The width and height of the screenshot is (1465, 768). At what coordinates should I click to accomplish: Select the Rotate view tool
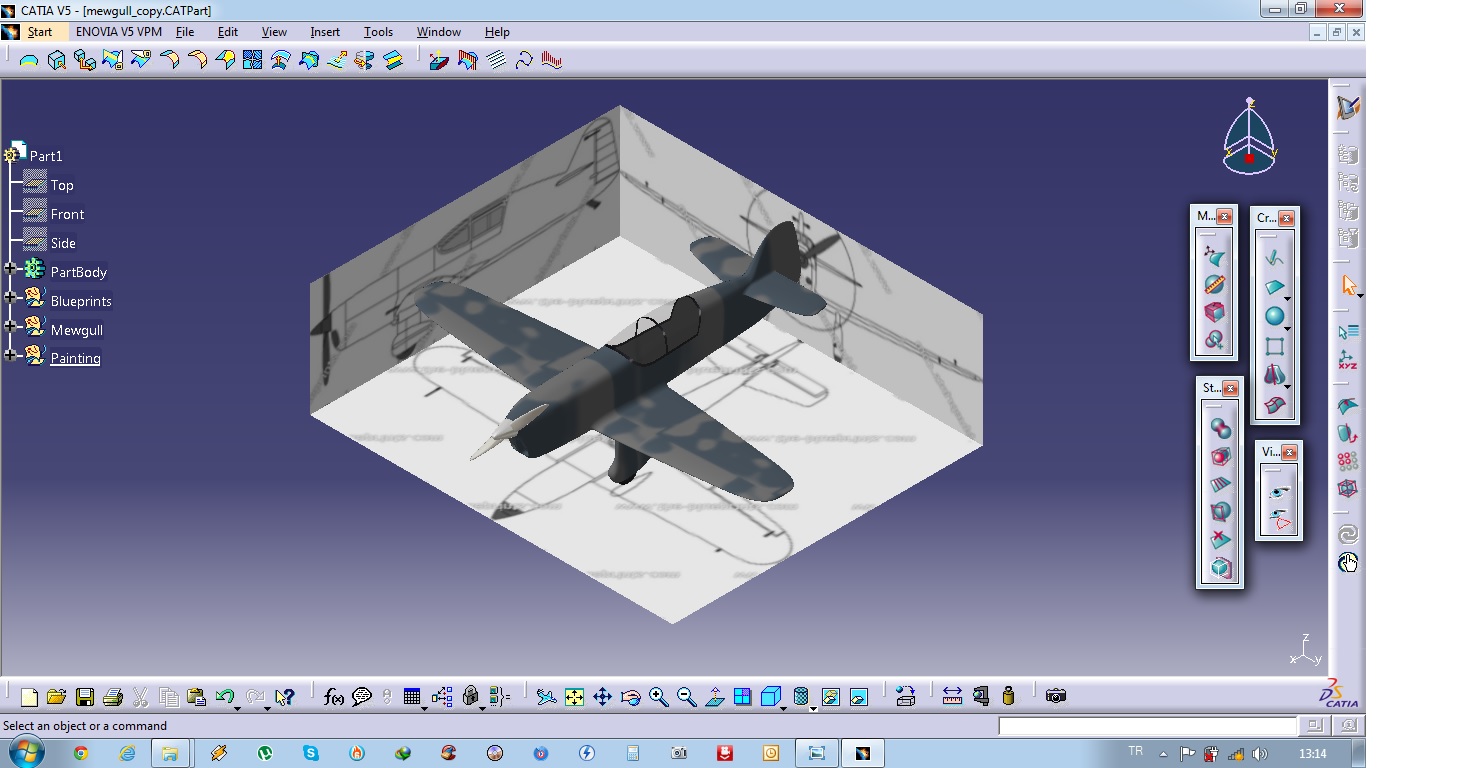tap(630, 697)
